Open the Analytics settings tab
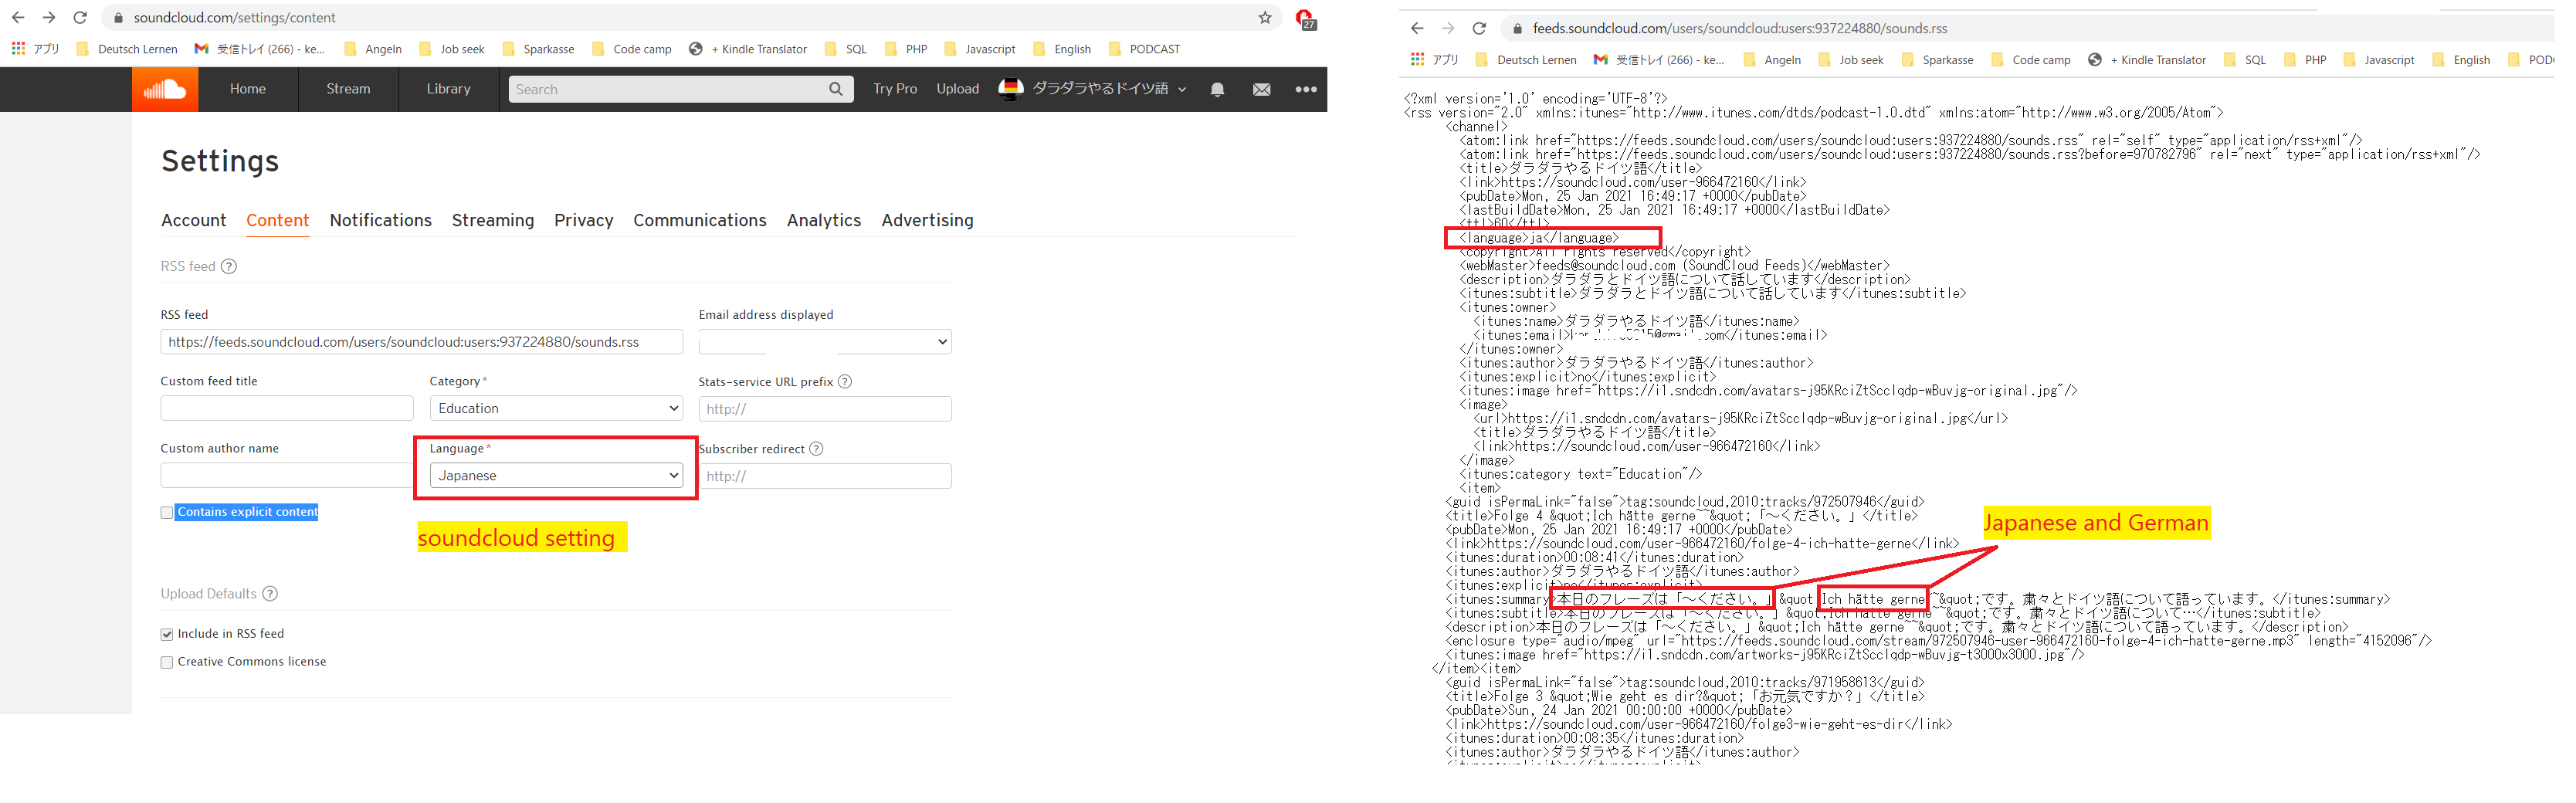Viewport: 2576px width, 803px height. click(x=824, y=220)
